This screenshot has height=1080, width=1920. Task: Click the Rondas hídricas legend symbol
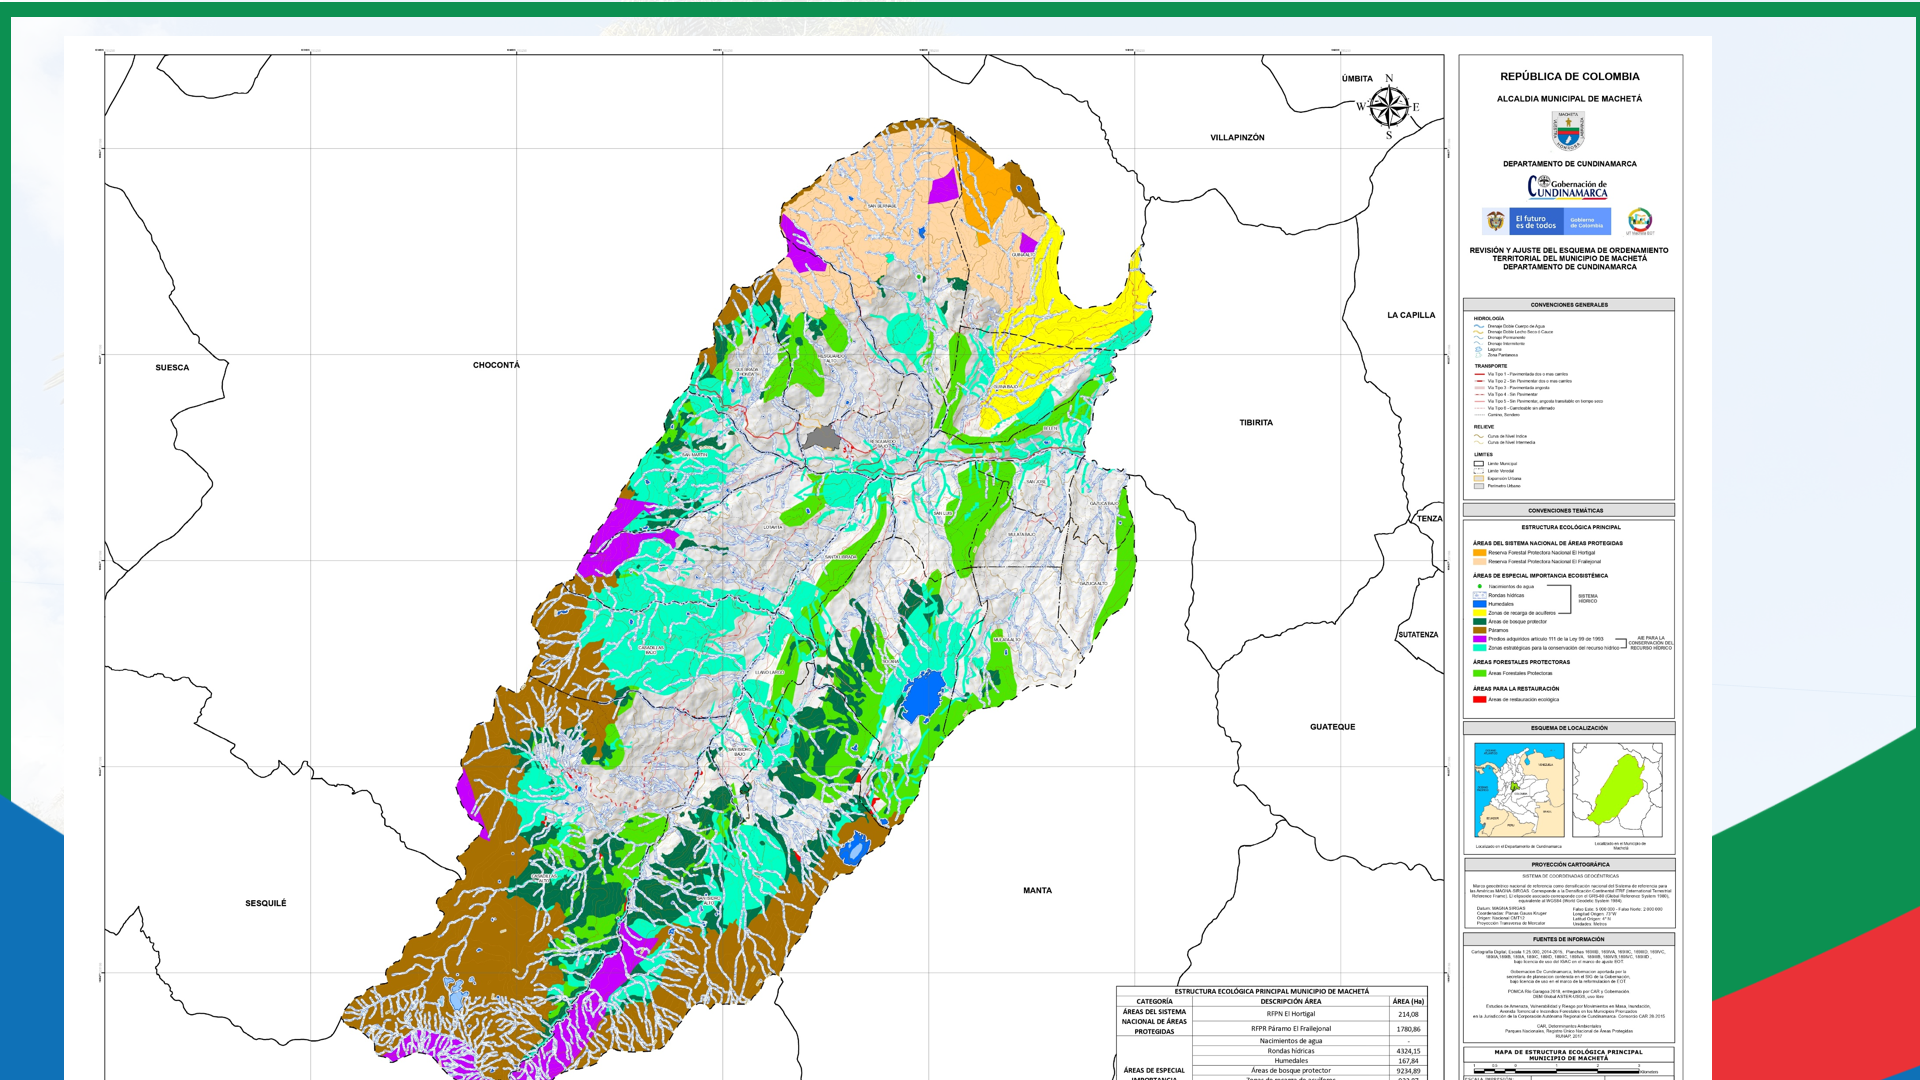[1480, 596]
